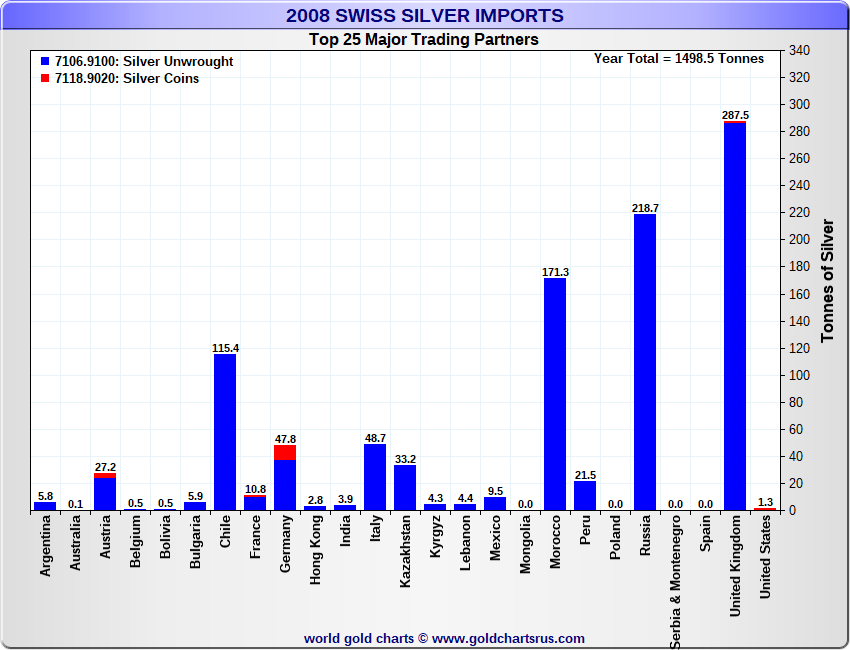
Task: Select the Russia bar
Action: (x=645, y=362)
